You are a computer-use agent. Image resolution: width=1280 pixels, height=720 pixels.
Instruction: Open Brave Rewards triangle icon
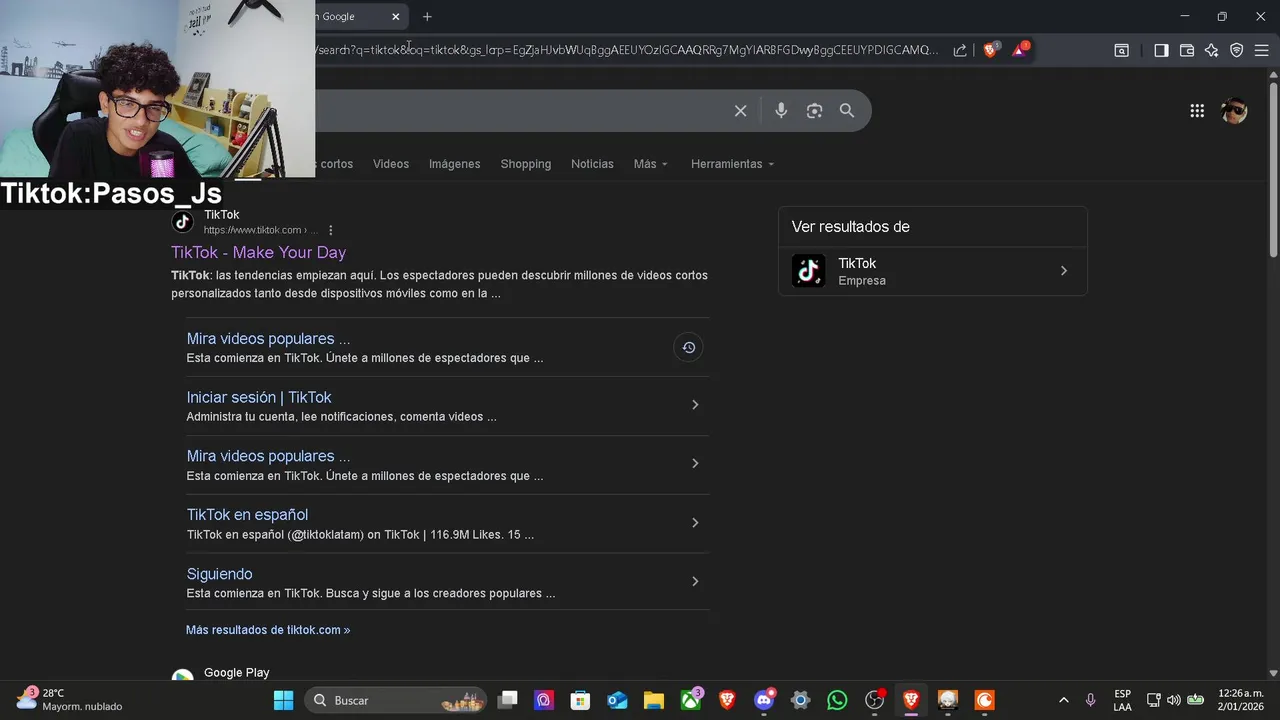pos(1020,50)
